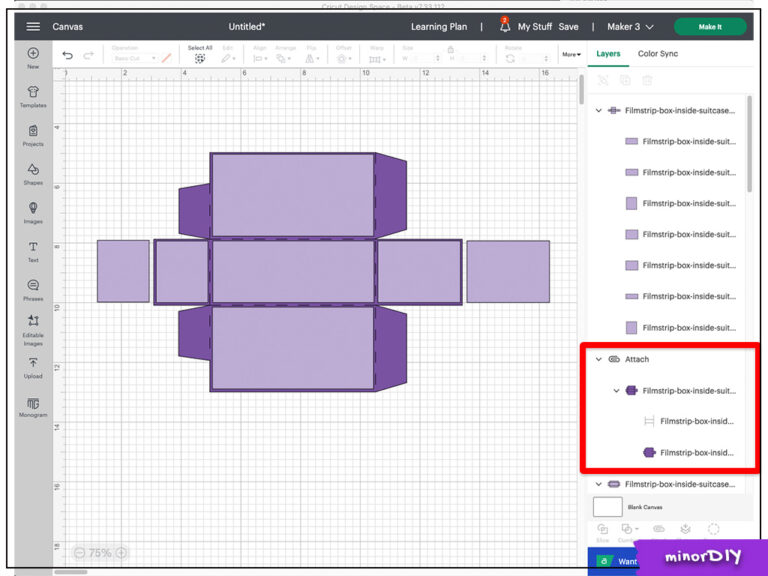Redo the last undone action
Viewport: 768px width, 576px height.
89,55
